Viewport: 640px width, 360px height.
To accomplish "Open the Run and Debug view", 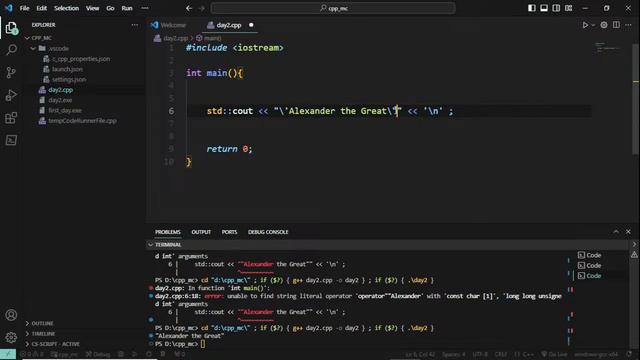I will point(11,95).
